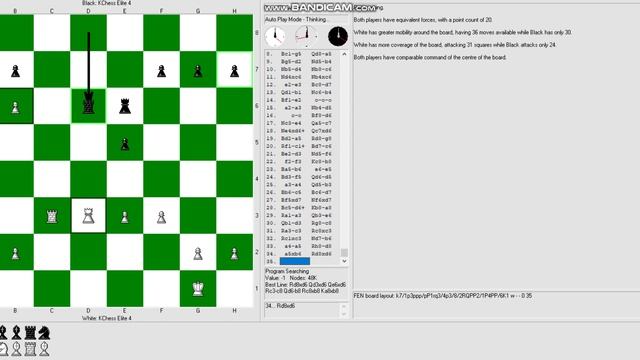Viewport: 640px width, 360px height.
Task: Click white's move 17 'Nc3-e4' in list
Action: tap(291, 123)
